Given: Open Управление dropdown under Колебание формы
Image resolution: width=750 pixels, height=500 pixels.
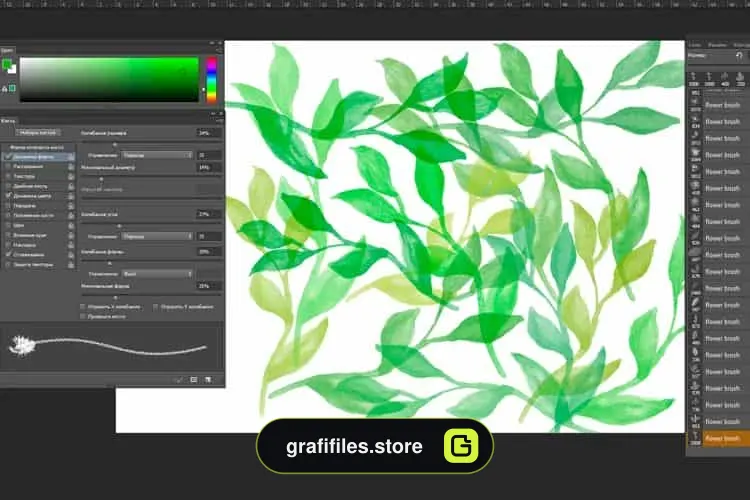Looking at the screenshot, I should [157, 274].
